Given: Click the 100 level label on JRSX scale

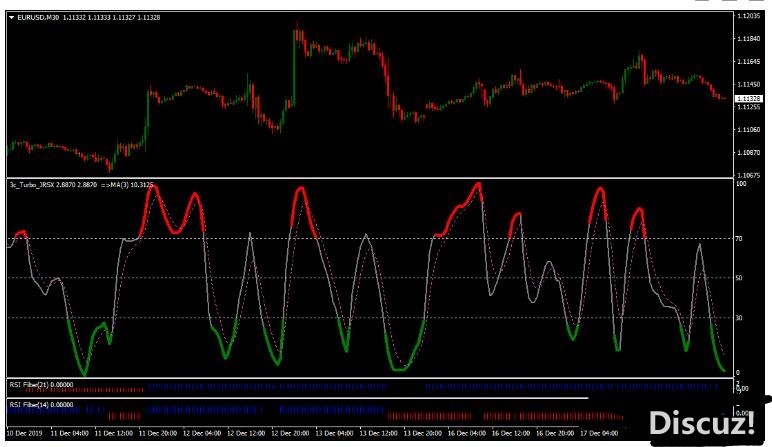Looking at the screenshot, I should pyautogui.click(x=741, y=184).
